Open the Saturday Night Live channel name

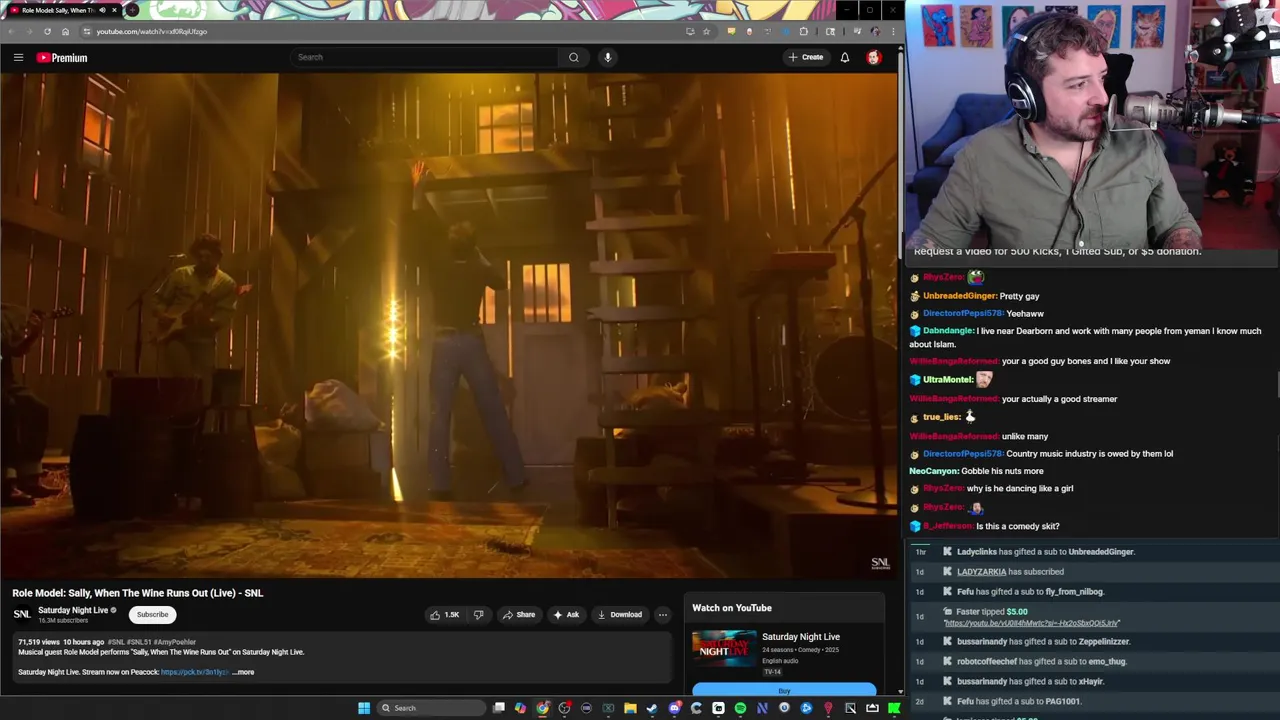(73, 610)
